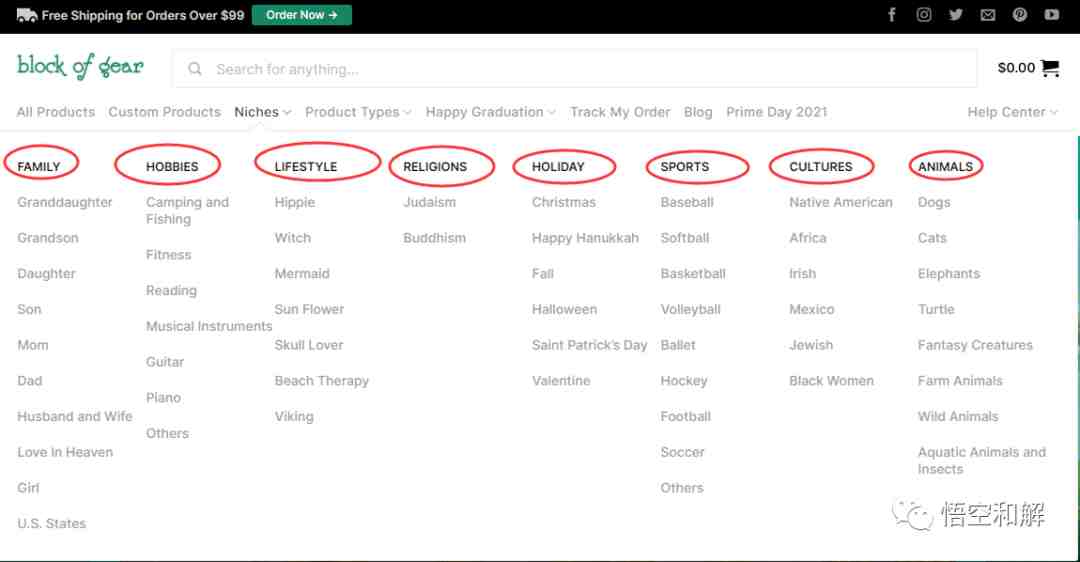Open the Happy Hanukkah niche
1080x562 pixels.
(585, 238)
